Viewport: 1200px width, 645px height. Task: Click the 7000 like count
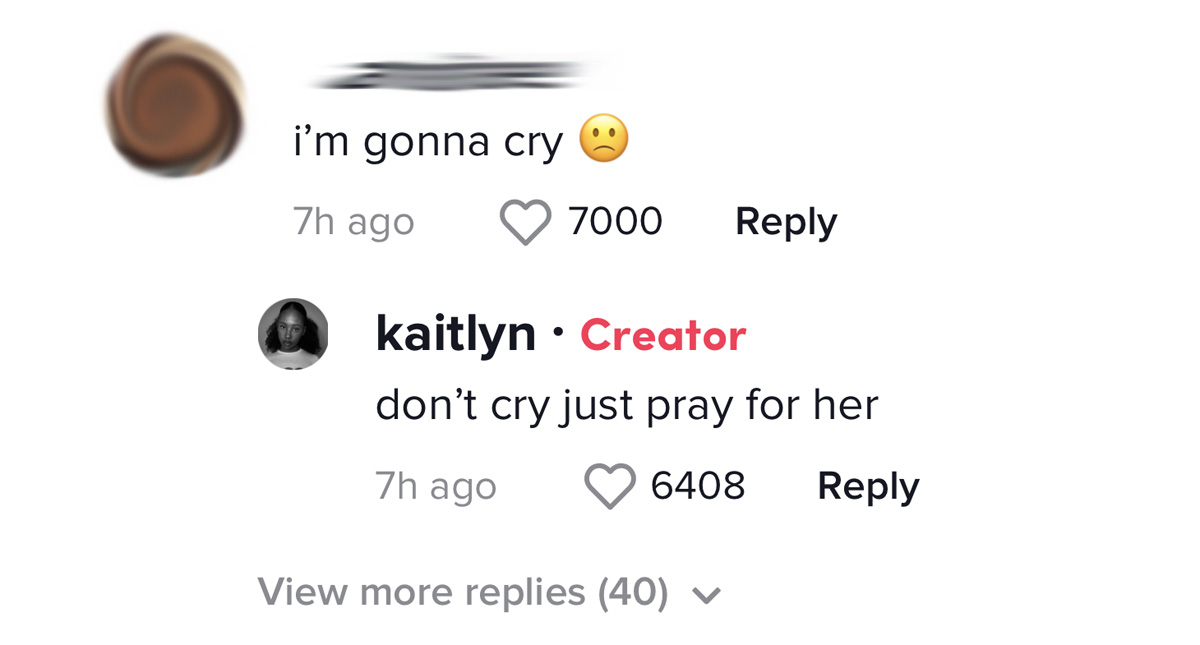(615, 222)
